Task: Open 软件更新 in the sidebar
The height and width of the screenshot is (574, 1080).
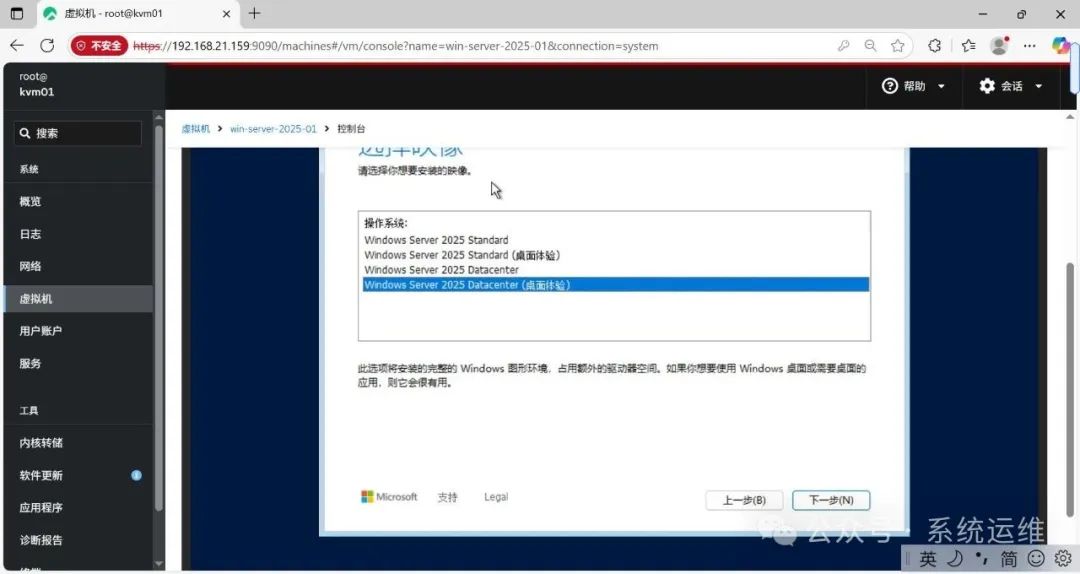Action: (x=78, y=475)
